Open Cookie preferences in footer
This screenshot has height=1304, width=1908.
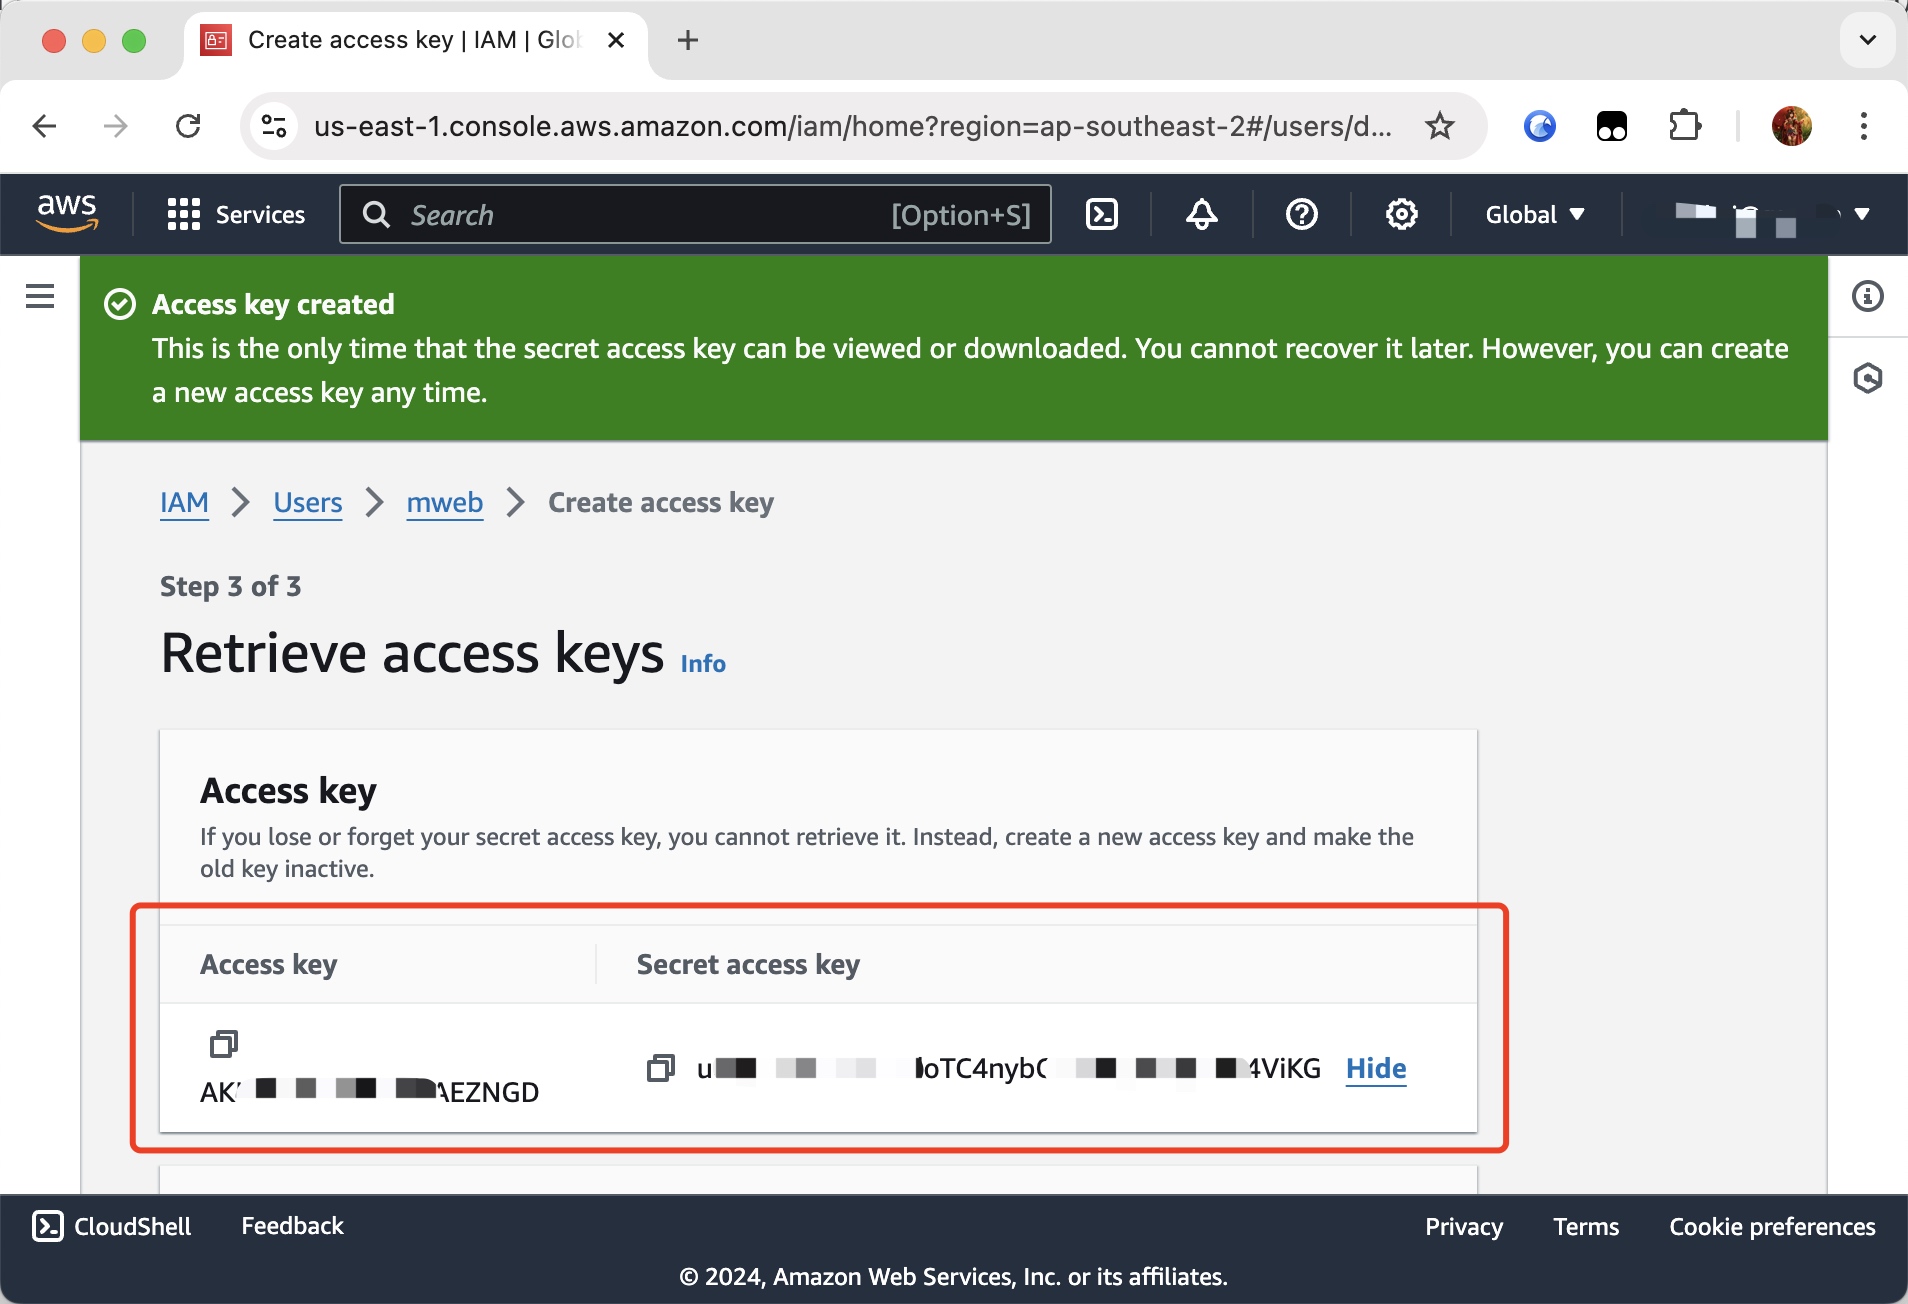point(1772,1226)
